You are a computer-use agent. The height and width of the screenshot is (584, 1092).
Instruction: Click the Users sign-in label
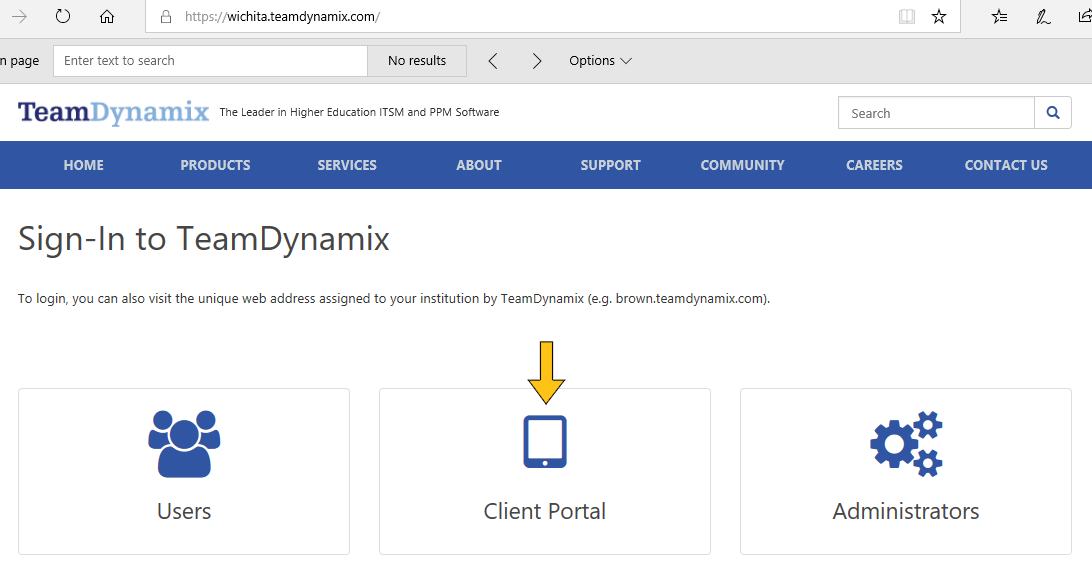(x=184, y=511)
